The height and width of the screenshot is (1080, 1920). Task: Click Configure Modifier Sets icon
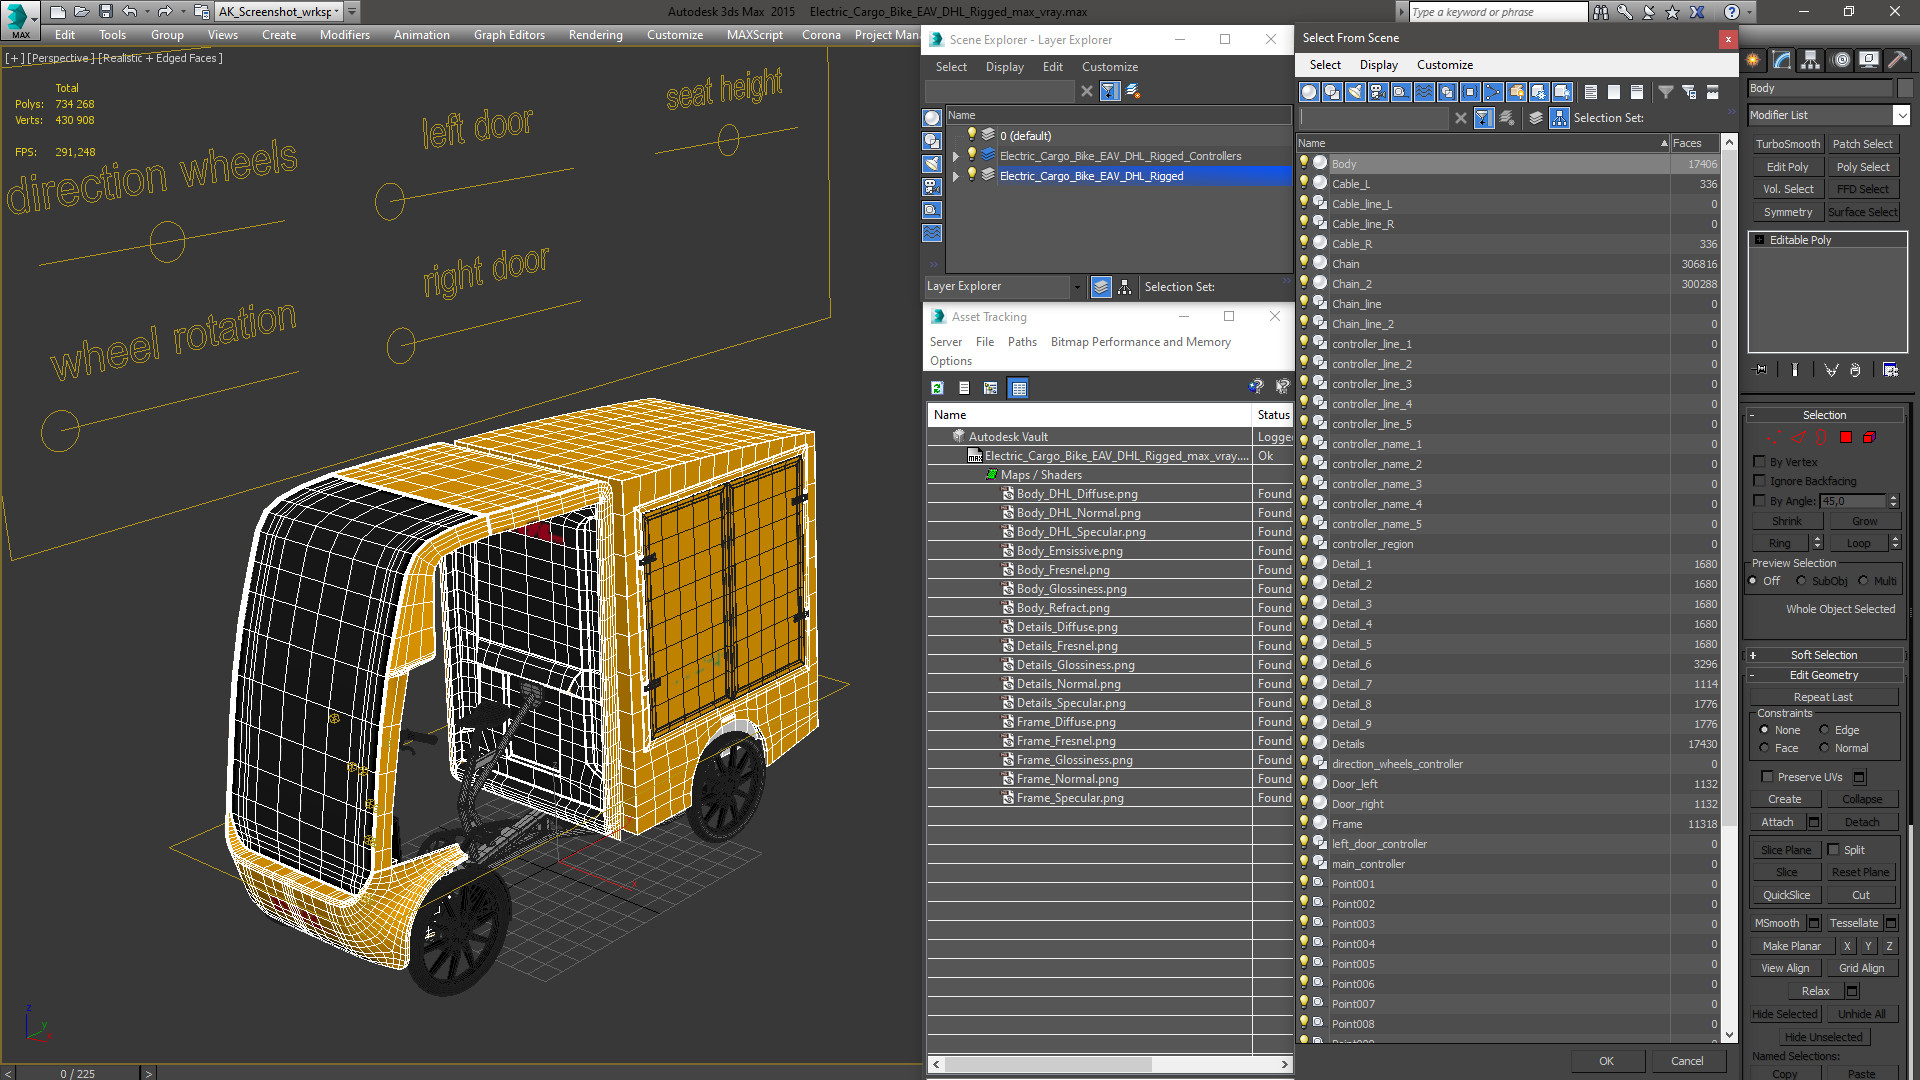click(x=1890, y=370)
